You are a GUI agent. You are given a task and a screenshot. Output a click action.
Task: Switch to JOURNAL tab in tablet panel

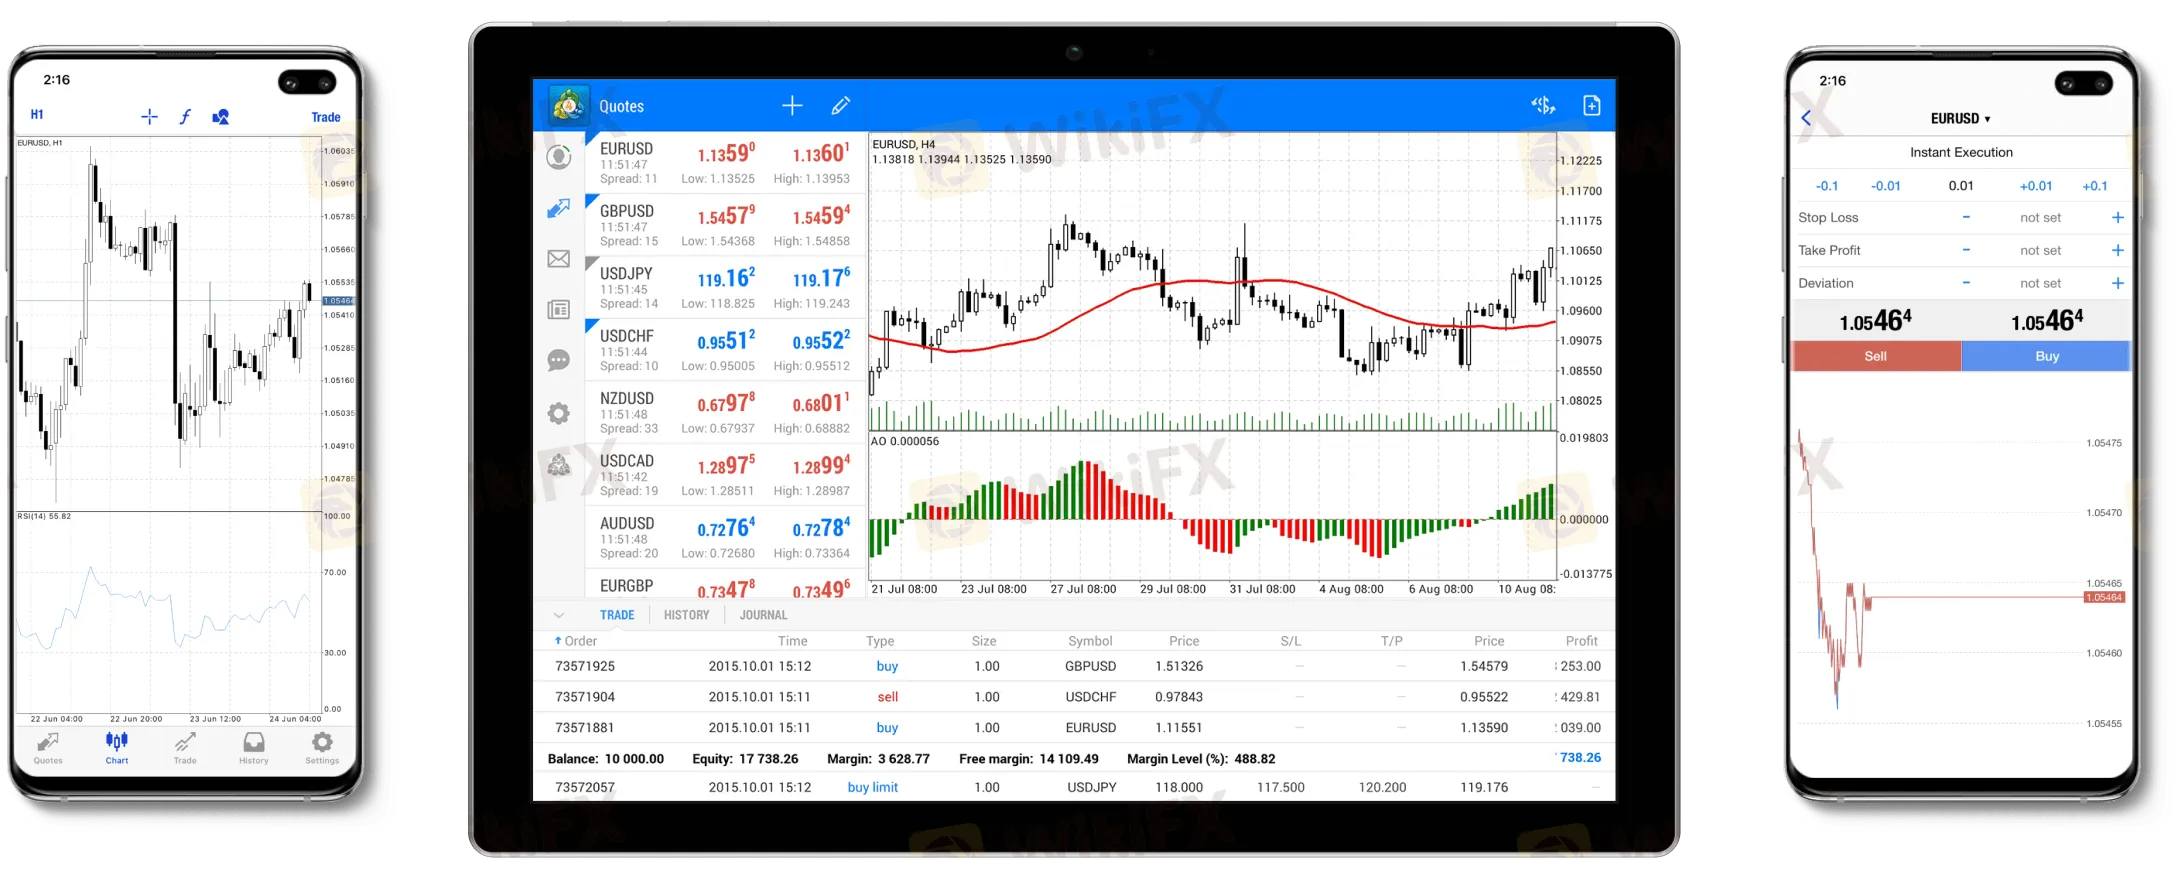point(763,615)
